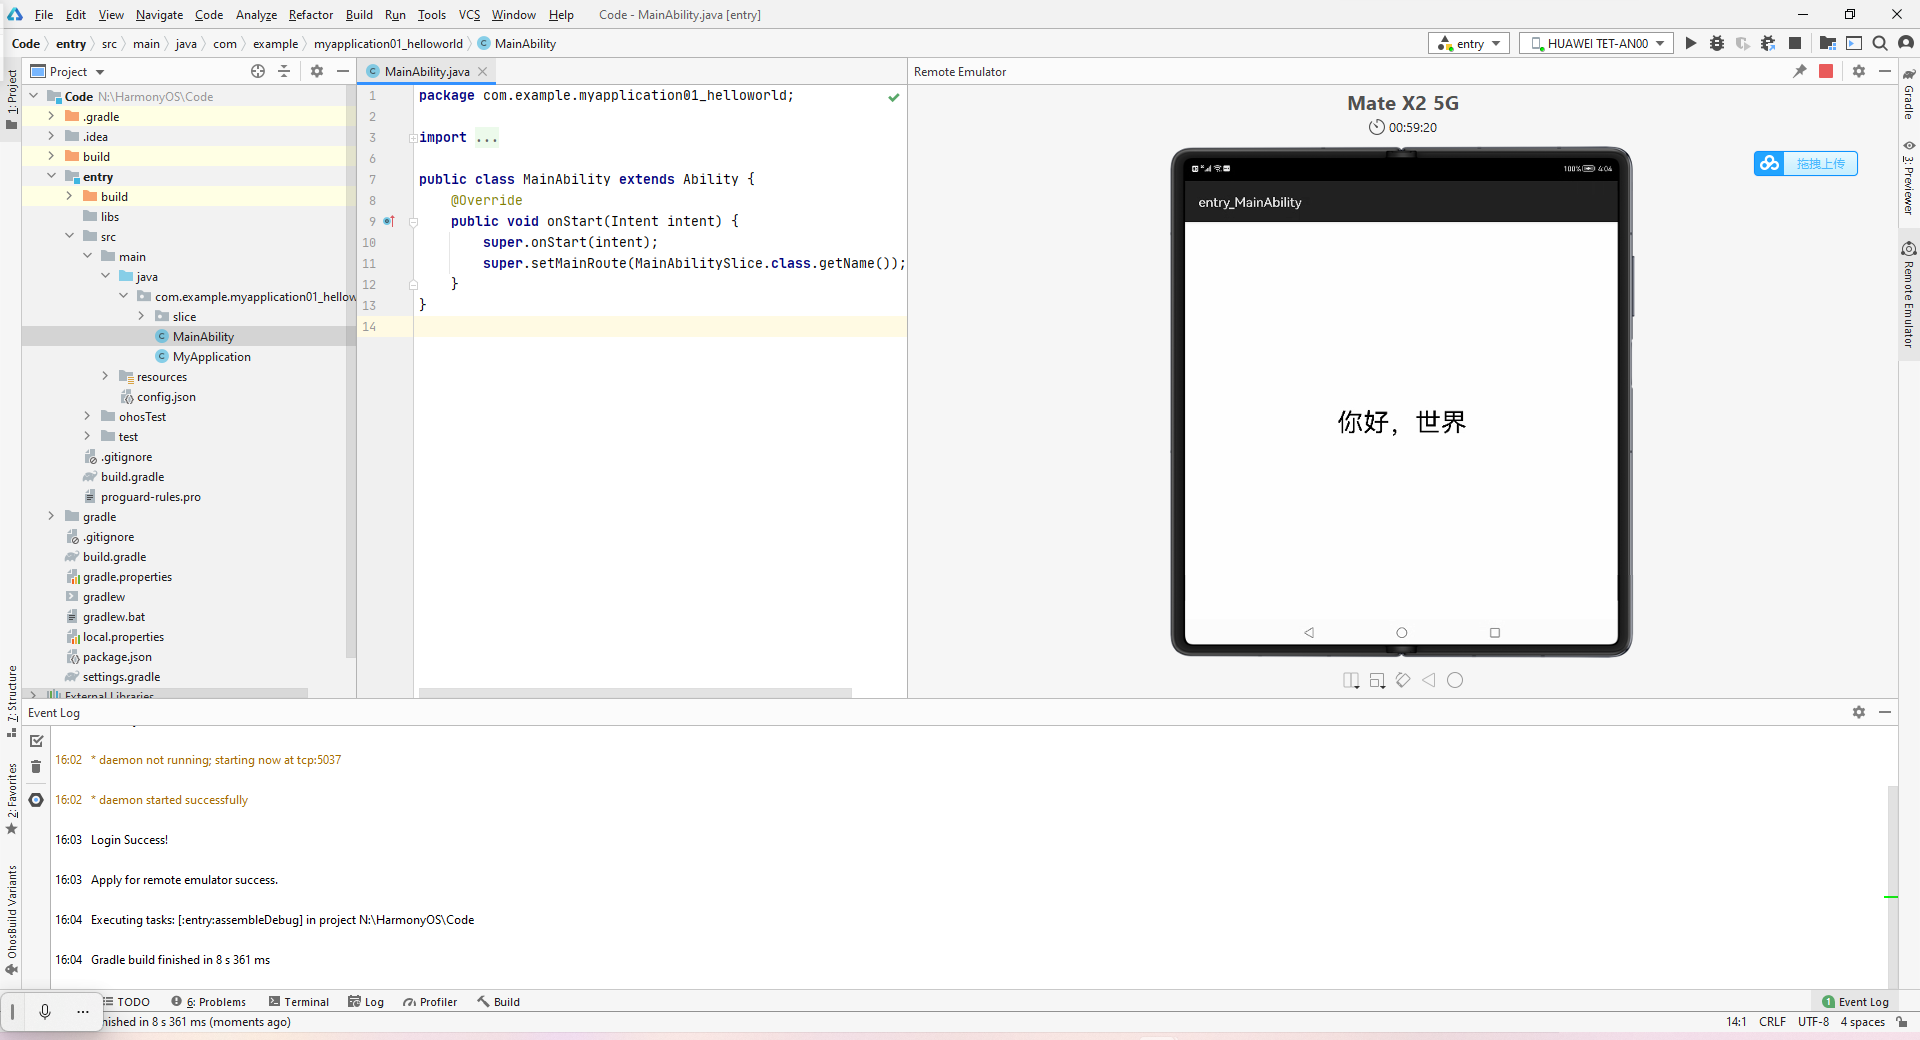Click the CRLF line separator indicator
The image size is (1920, 1040).
tap(1772, 1022)
